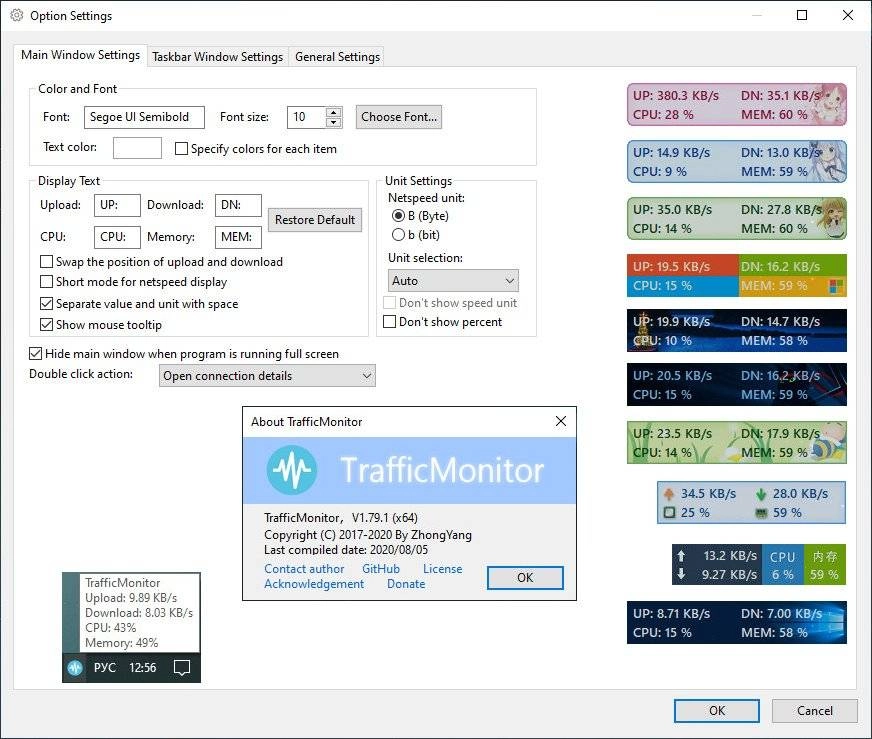Click OK in Option Settings window

(x=717, y=711)
